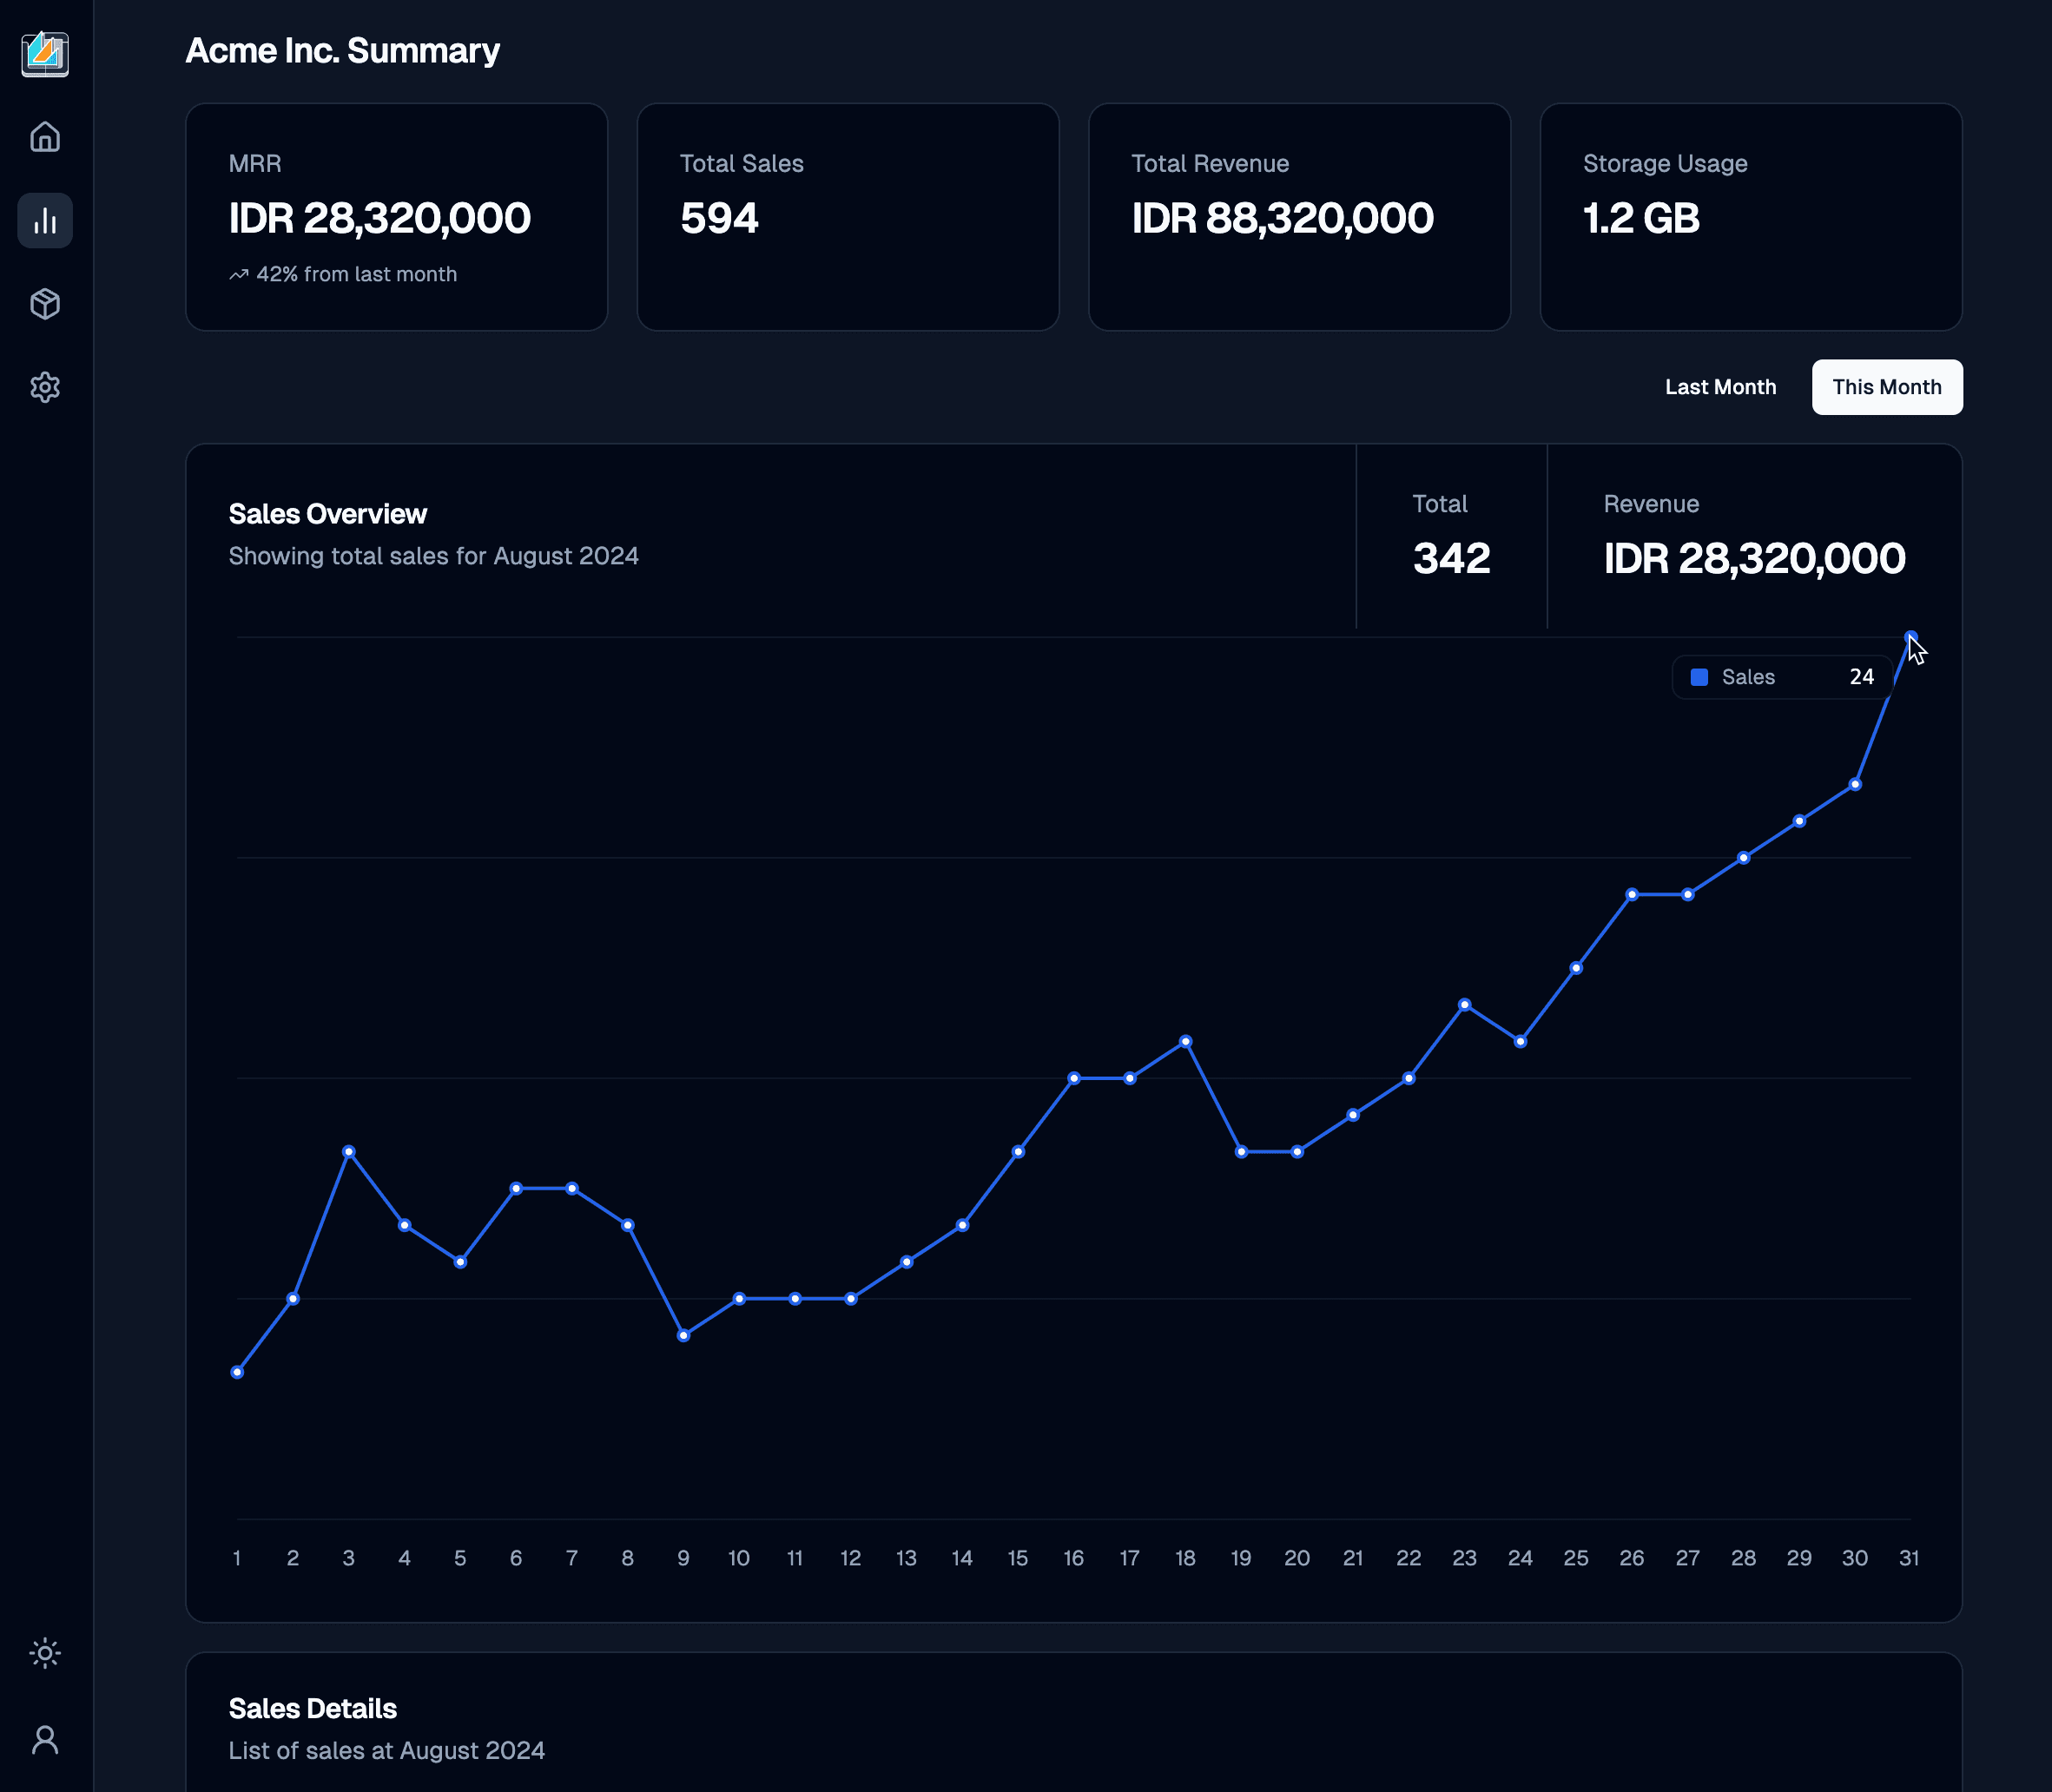This screenshot has width=2052, height=1792.
Task: Click 'List of sales at August 2024' text
Action: point(387,1751)
